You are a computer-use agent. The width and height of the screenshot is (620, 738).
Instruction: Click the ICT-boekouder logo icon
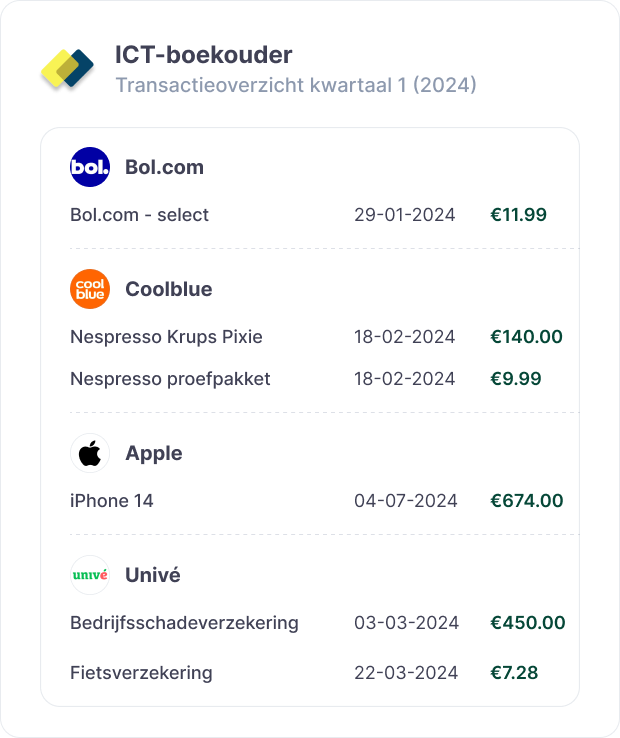(x=67, y=67)
